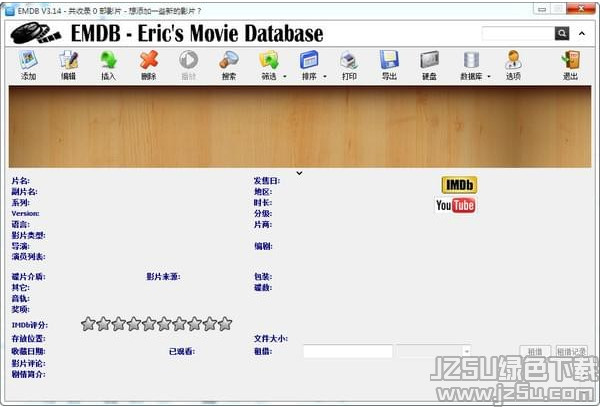This screenshot has width=600, height=407.
Task: Click the header search text field
Action: (518, 33)
